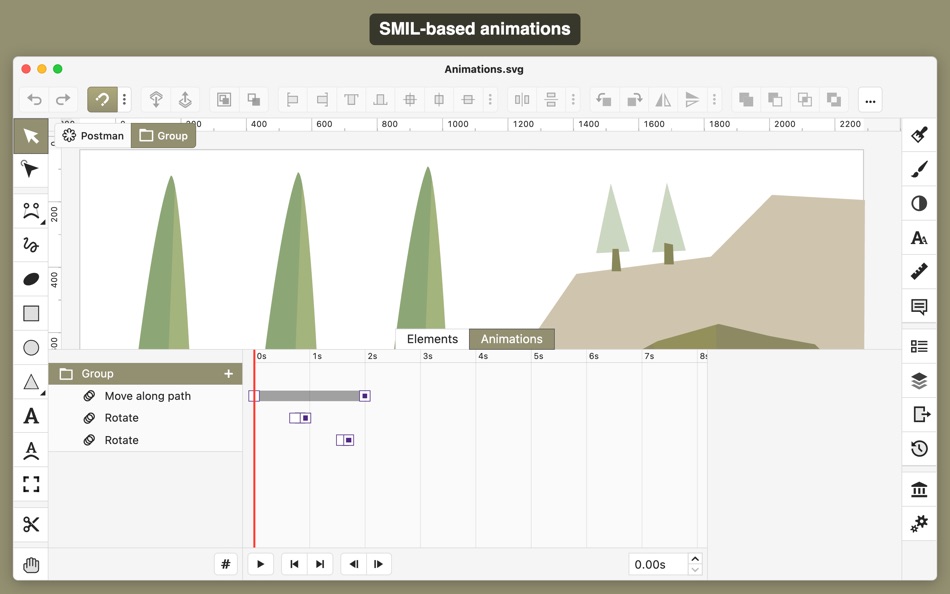The height and width of the screenshot is (594, 950).
Task: Open the Plugins settings panel
Action: (918, 523)
